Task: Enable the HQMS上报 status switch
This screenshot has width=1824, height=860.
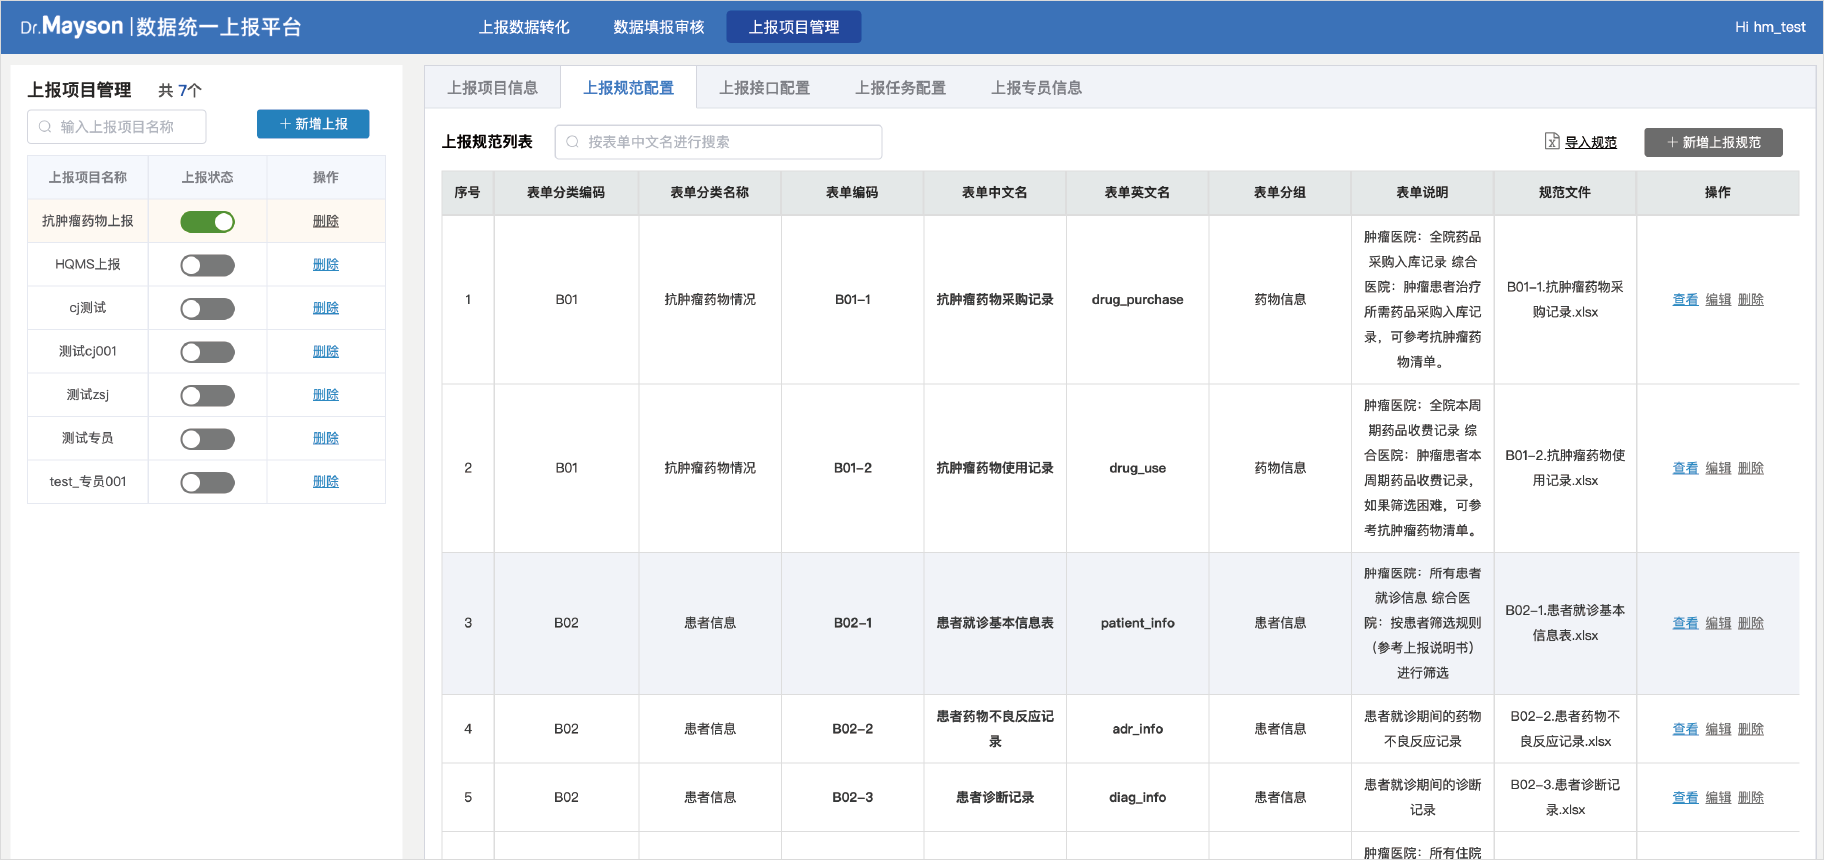Action: pyautogui.click(x=207, y=265)
